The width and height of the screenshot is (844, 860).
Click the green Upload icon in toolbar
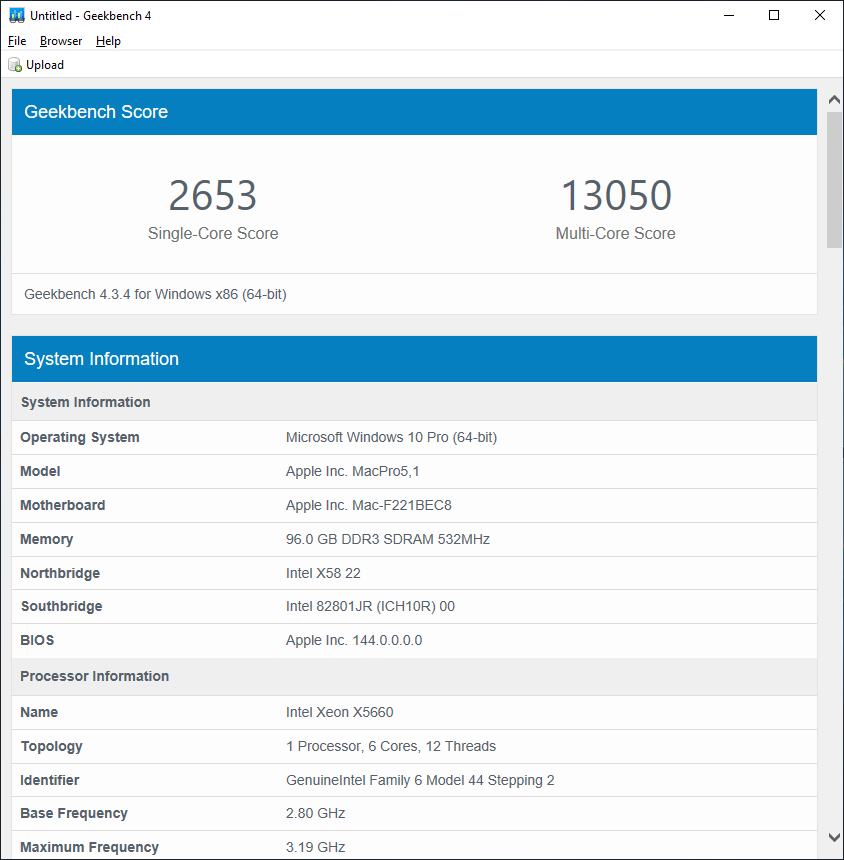(x=15, y=65)
